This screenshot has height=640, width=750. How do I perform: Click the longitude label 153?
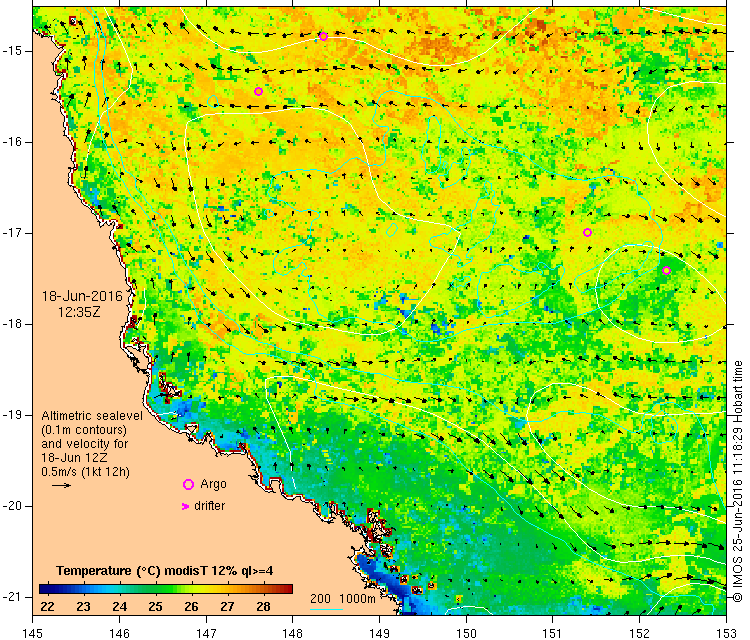pyautogui.click(x=726, y=634)
